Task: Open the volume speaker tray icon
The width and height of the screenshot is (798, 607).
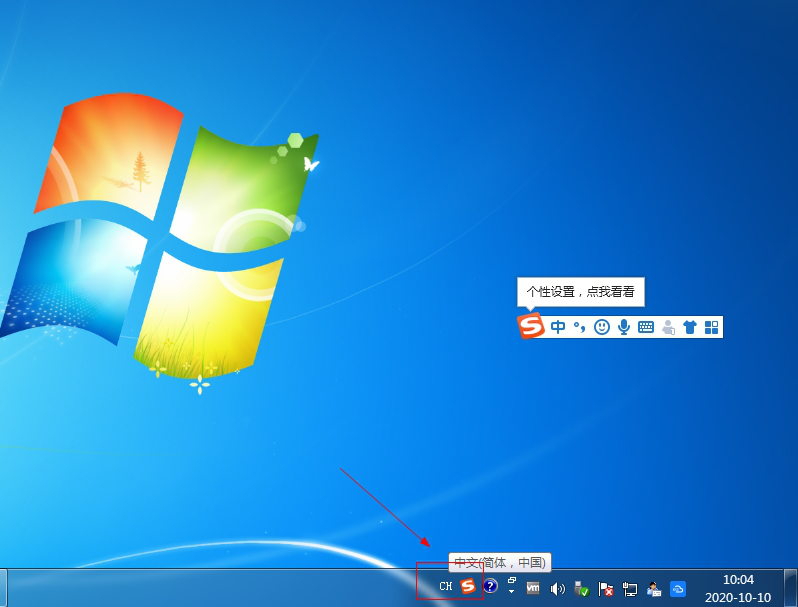Action: tap(557, 589)
